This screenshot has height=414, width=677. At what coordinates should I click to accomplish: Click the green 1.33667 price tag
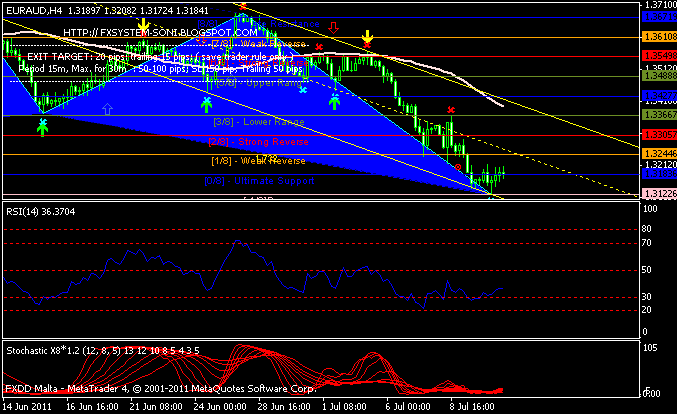pos(657,115)
